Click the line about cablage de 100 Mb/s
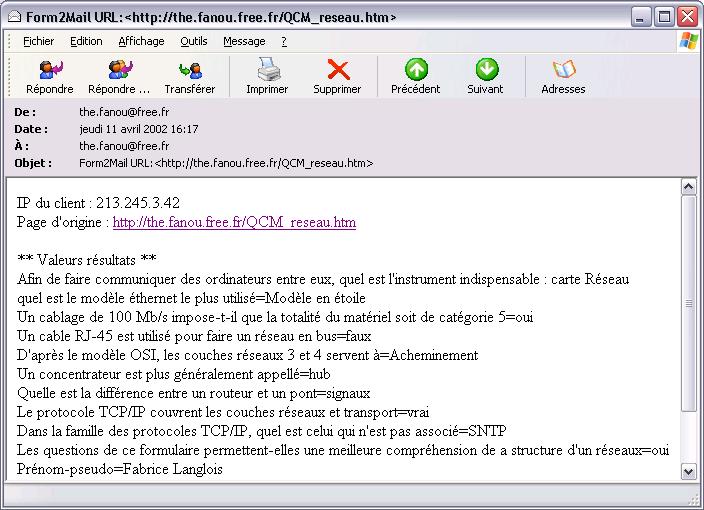 coord(275,317)
